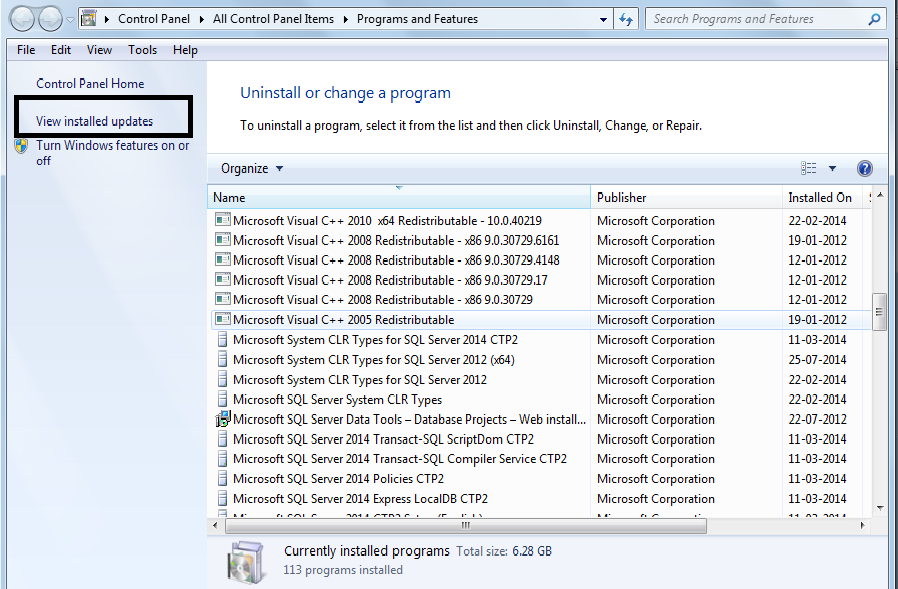The width and height of the screenshot is (898, 589).
Task: Expand the arrow after Control Panel breadcrumb
Action: click(201, 19)
